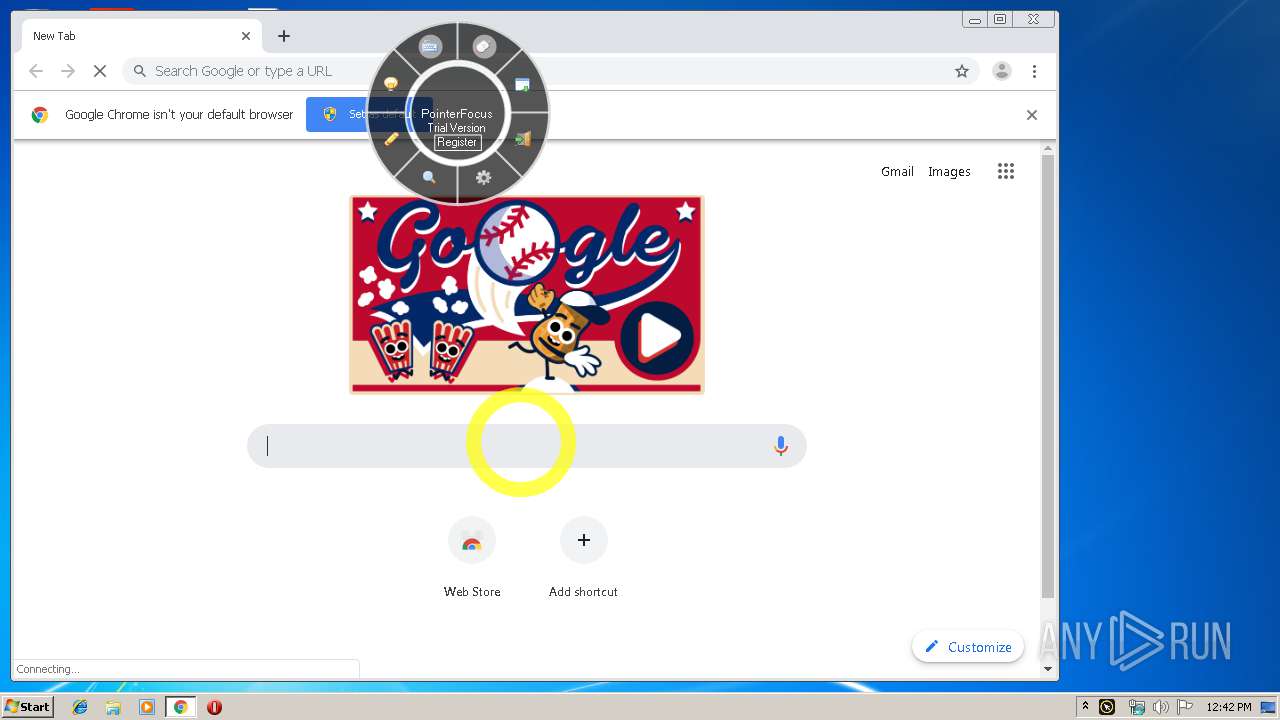Click the Google search box

527,446
